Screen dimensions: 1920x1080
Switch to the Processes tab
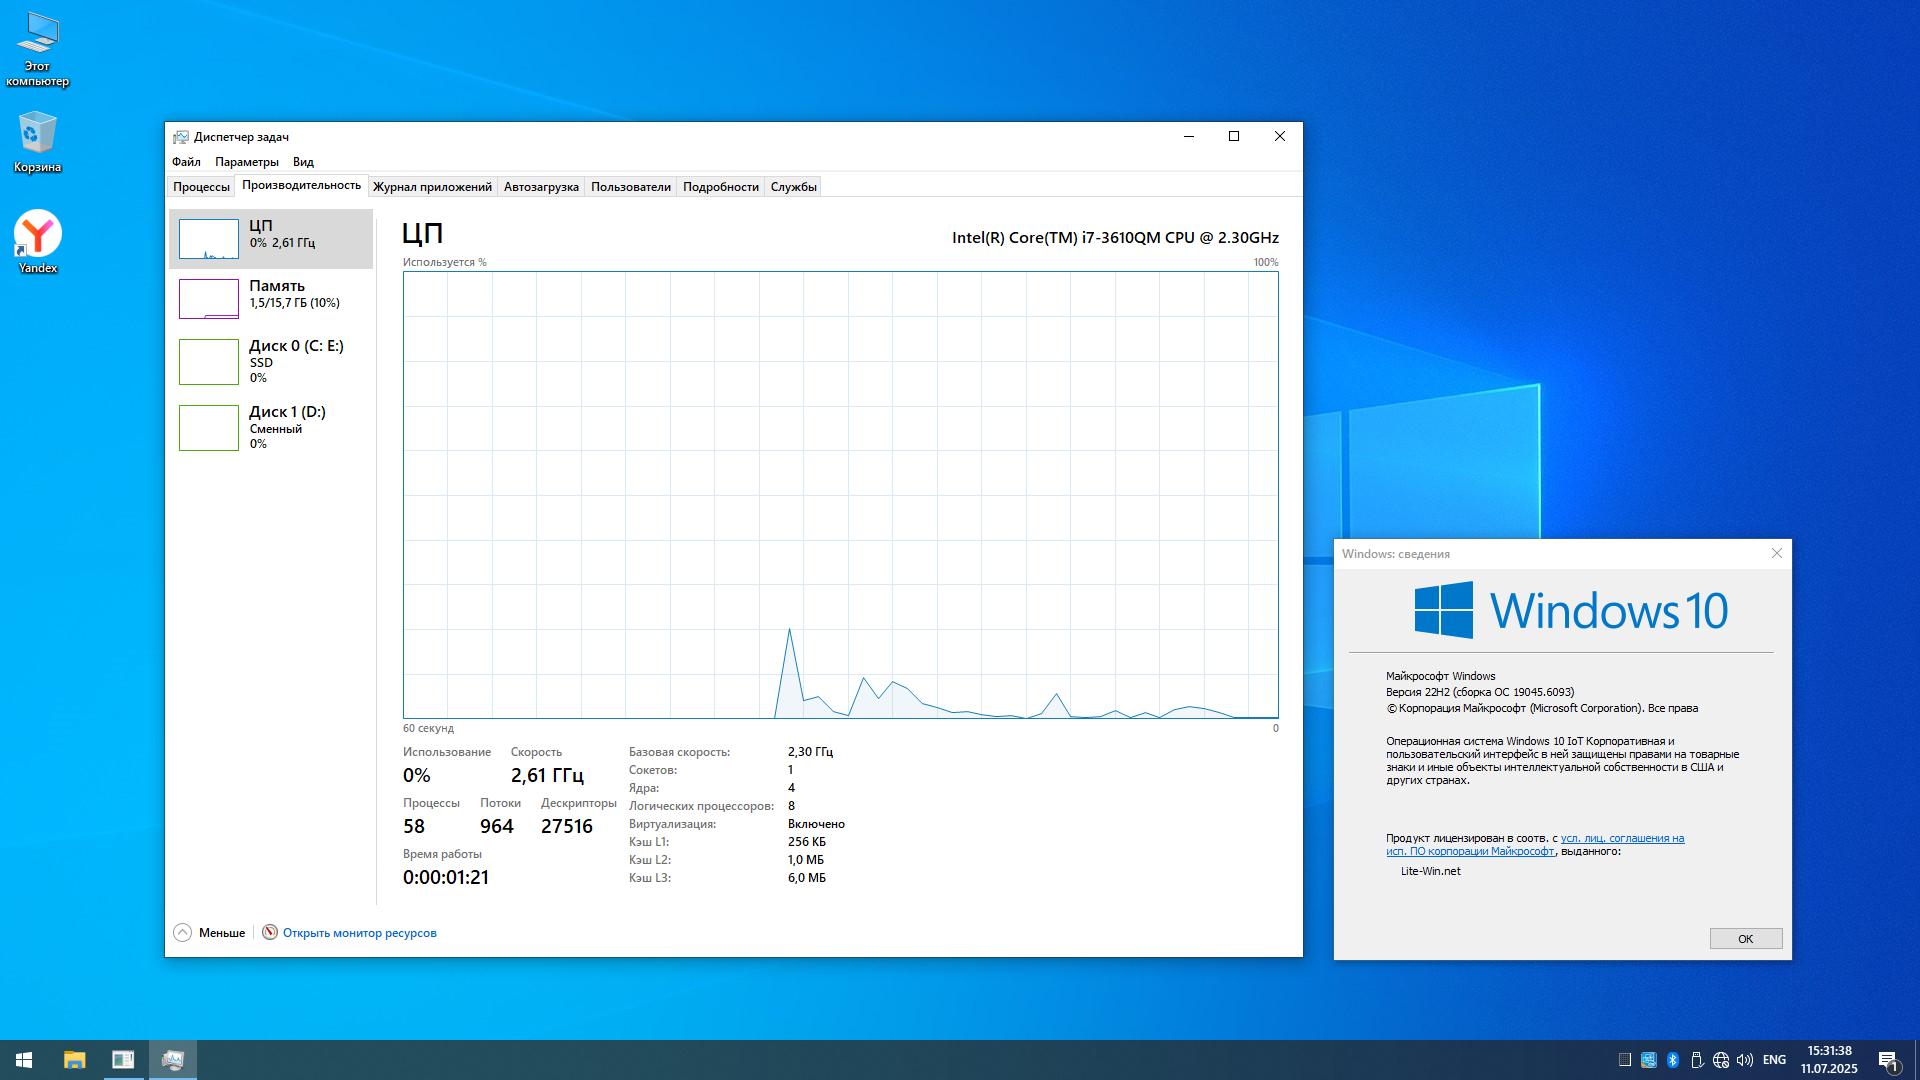click(201, 186)
